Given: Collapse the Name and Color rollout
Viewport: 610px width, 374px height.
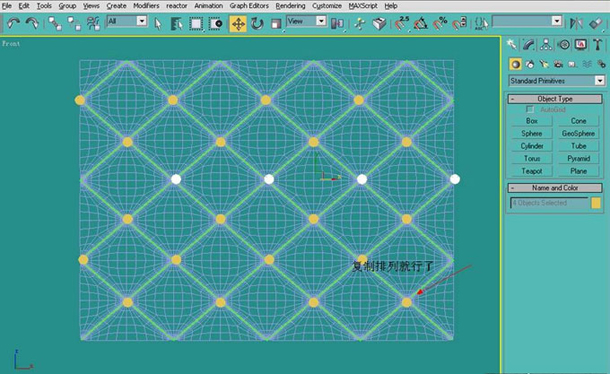Looking at the screenshot, I should [555, 188].
